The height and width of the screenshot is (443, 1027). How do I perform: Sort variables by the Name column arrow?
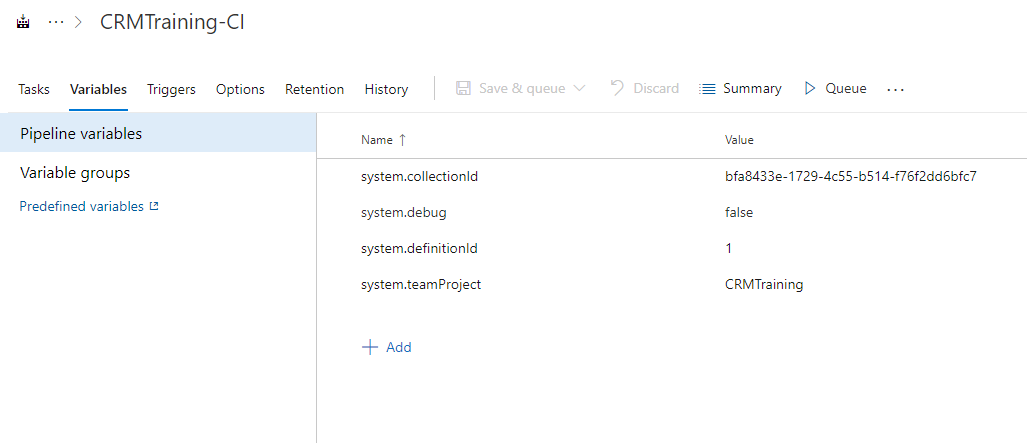point(402,140)
